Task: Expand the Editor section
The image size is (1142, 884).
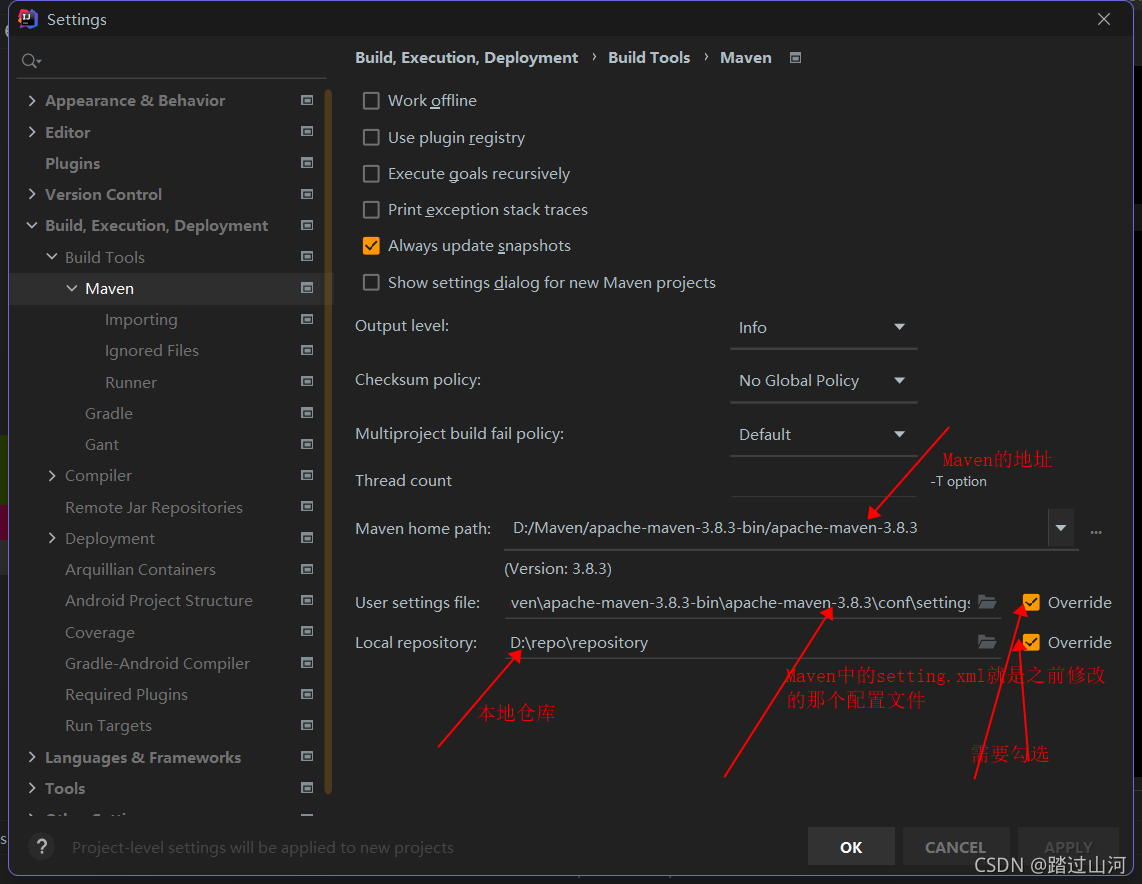Action: click(31, 132)
